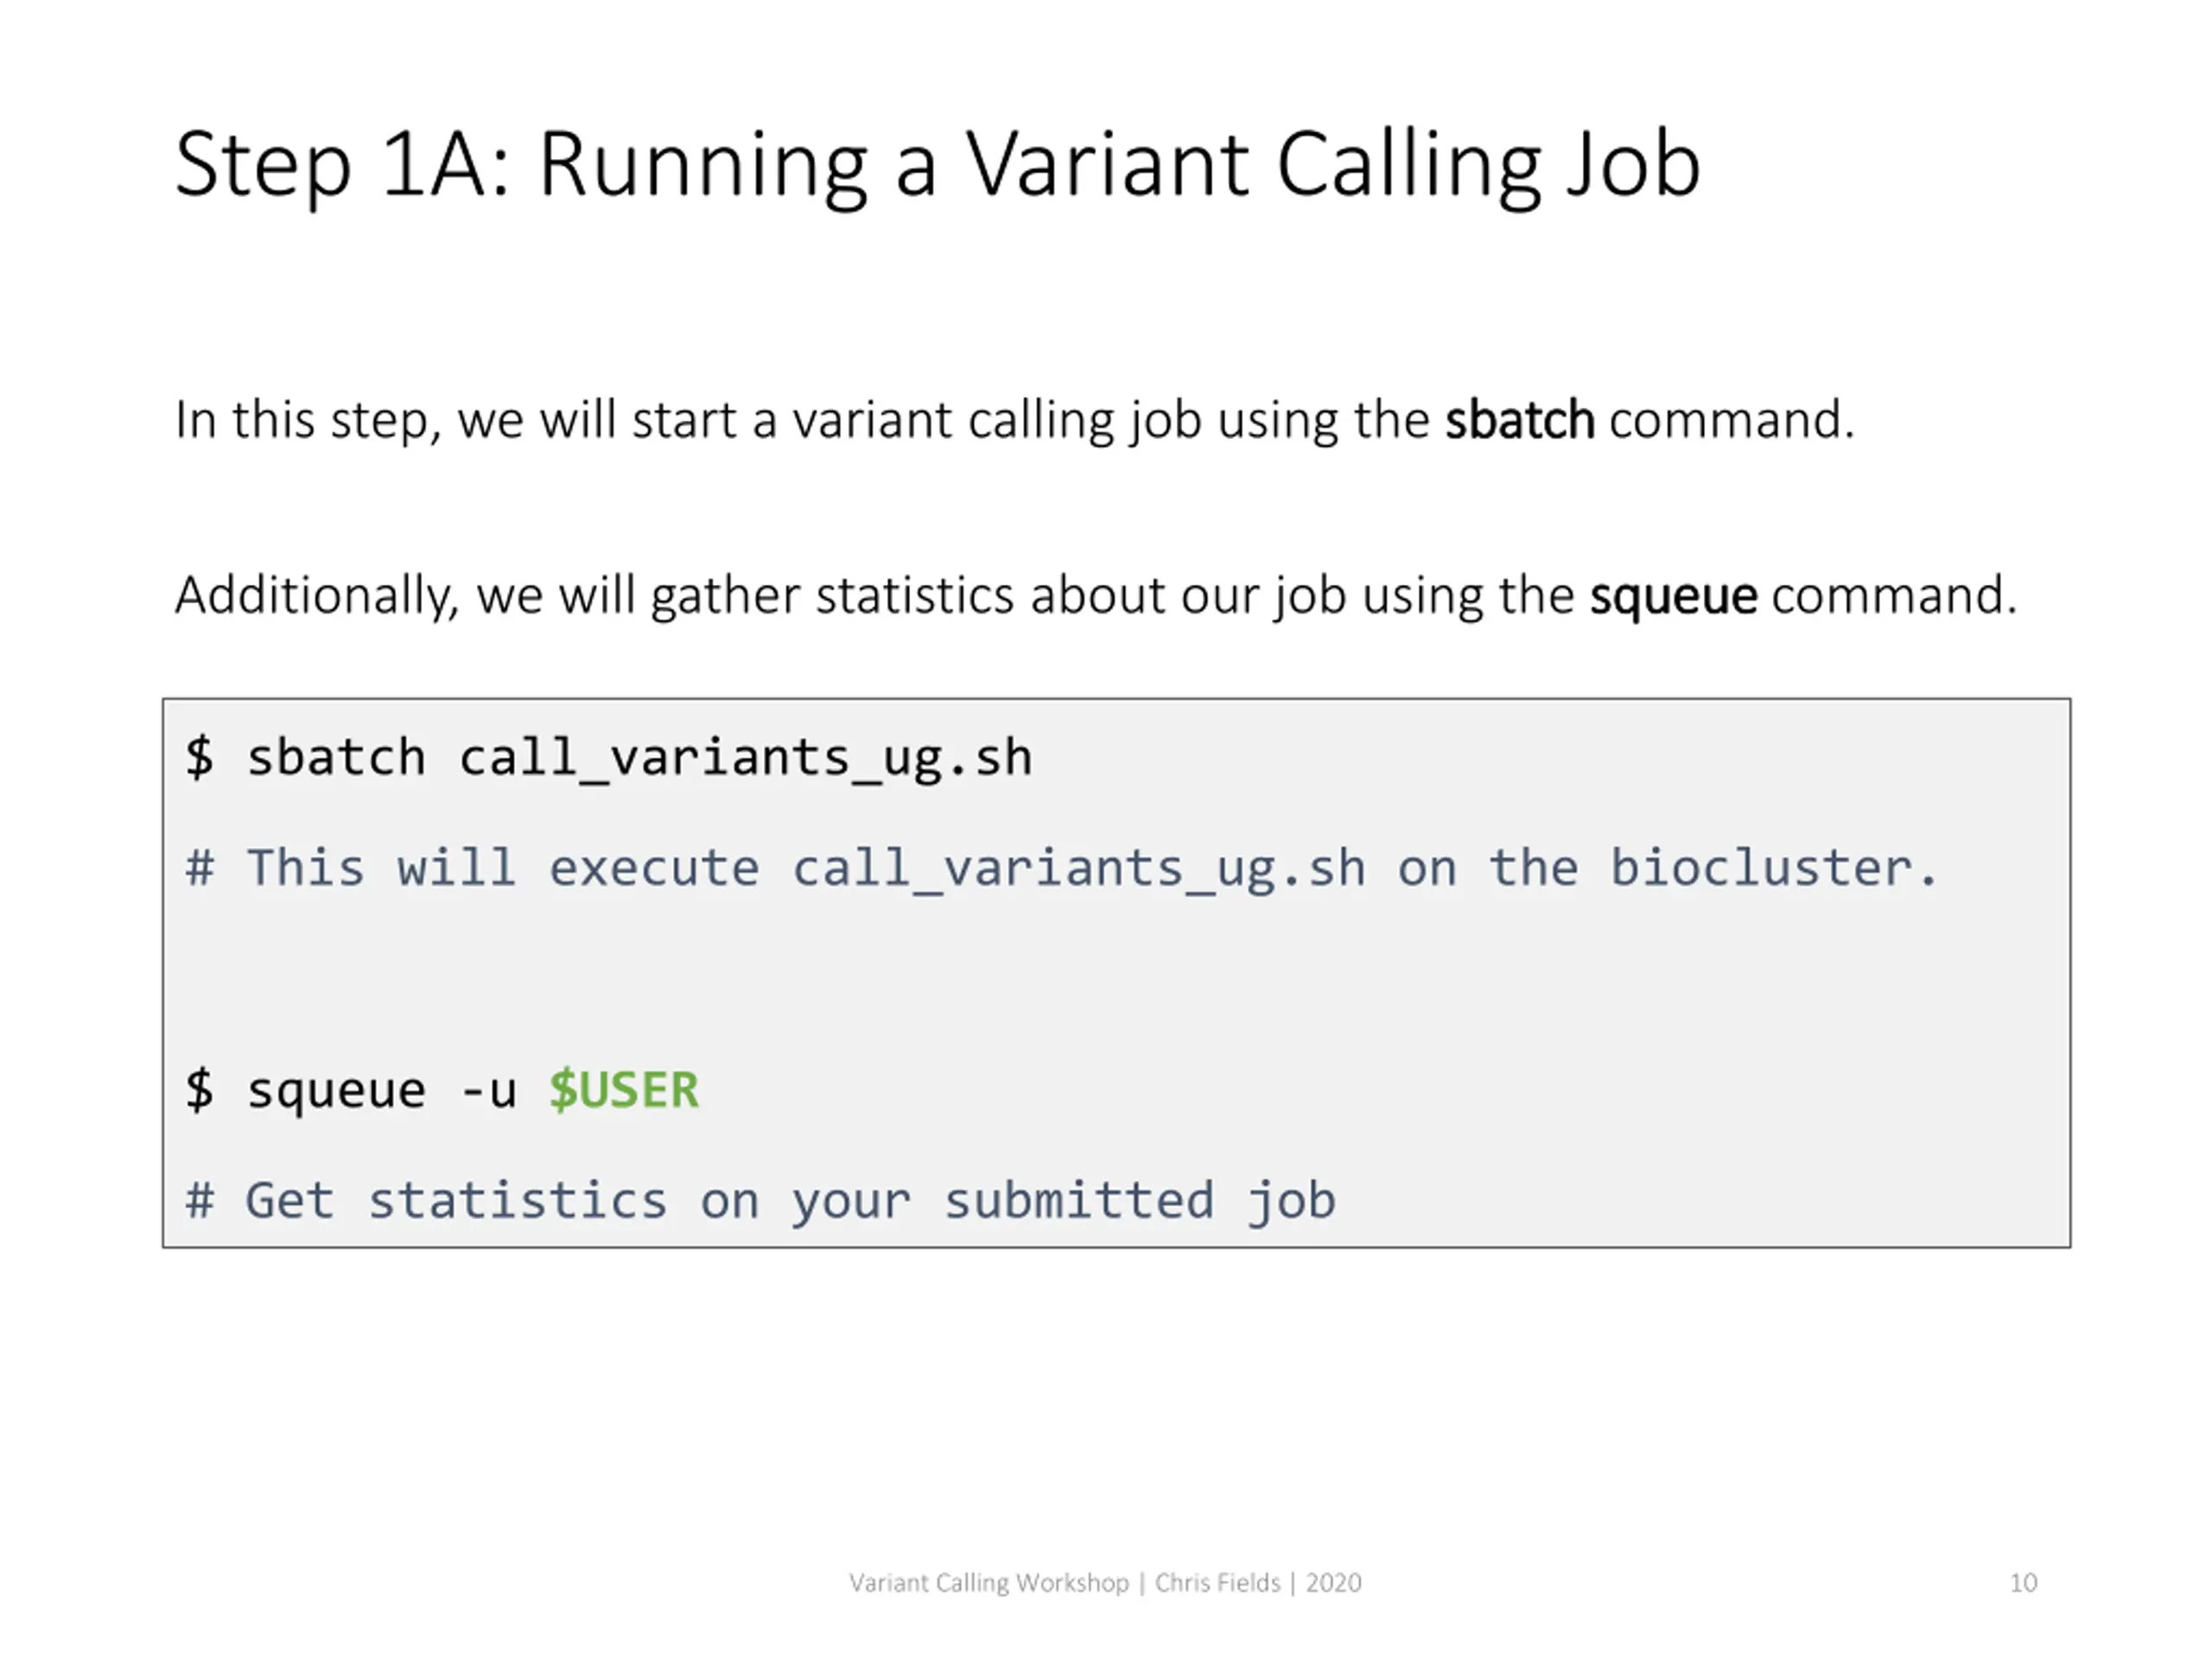The height and width of the screenshot is (1659, 2212).
Task: Click the comment '# This will execute call_variants_ug.sh on the biocluster.'
Action: (x=1062, y=868)
